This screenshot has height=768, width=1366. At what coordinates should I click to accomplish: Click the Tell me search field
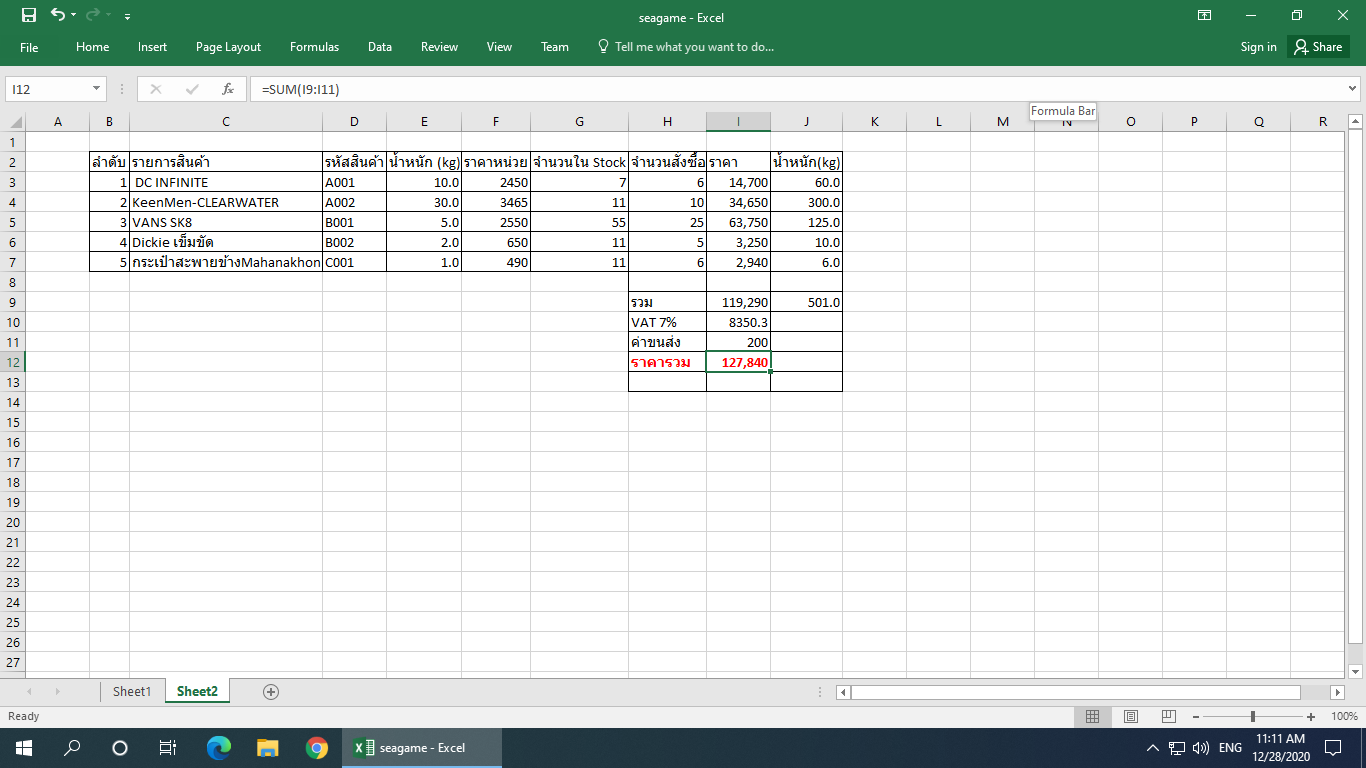[x=694, y=47]
